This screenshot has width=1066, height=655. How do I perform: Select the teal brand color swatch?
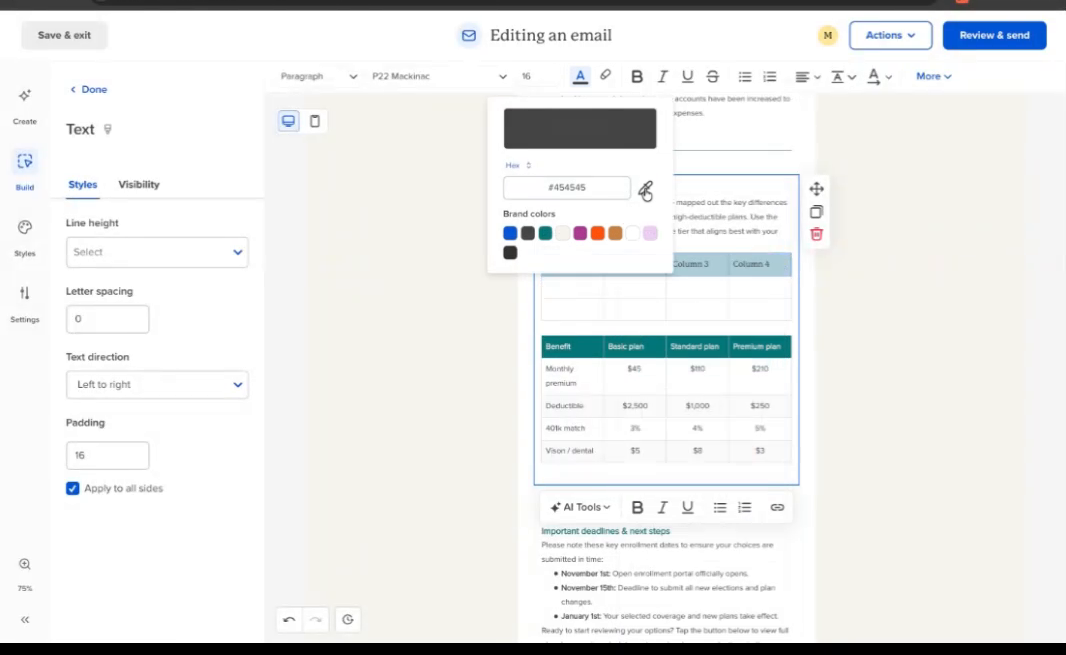click(x=545, y=233)
